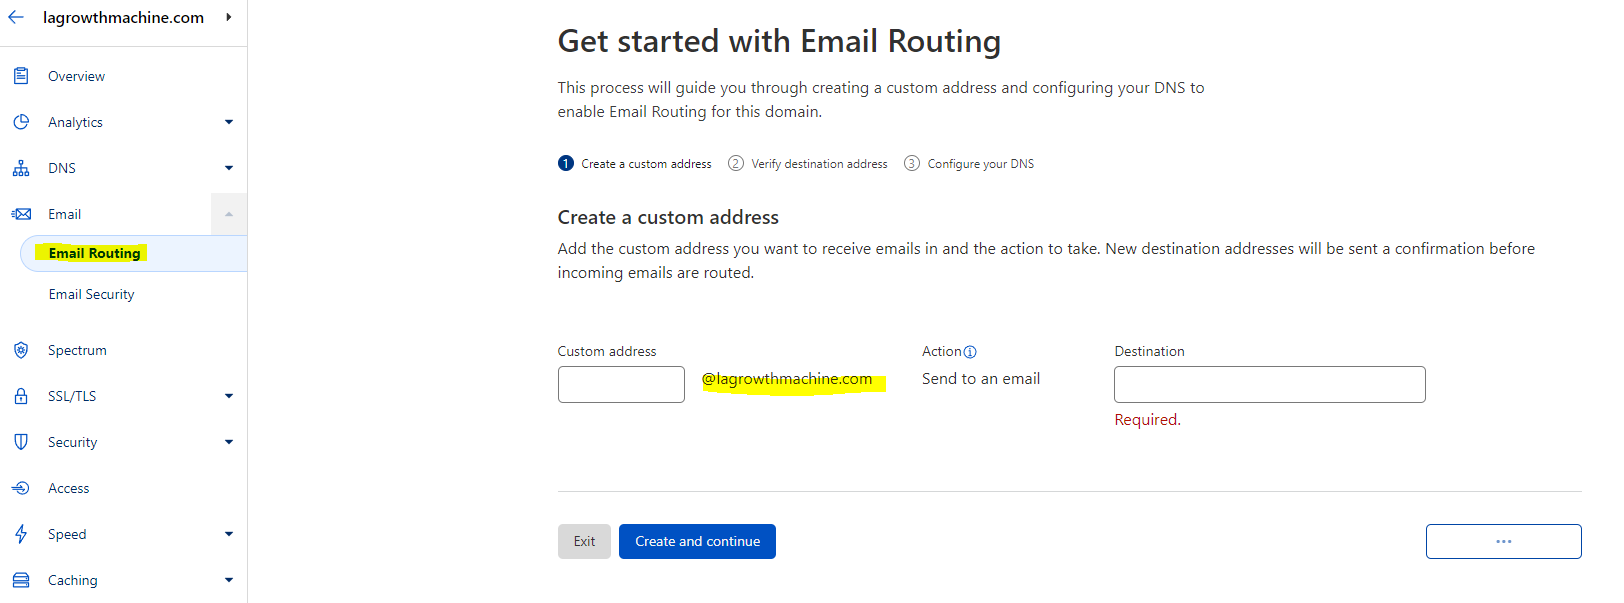
Task: Open the domain switcher arrow
Action: [229, 17]
